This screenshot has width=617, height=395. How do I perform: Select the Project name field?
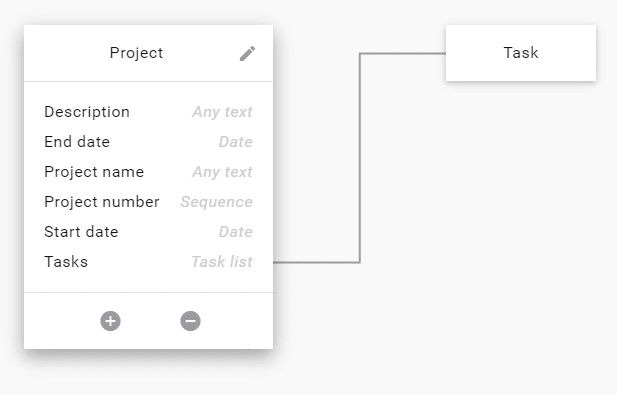(x=148, y=172)
